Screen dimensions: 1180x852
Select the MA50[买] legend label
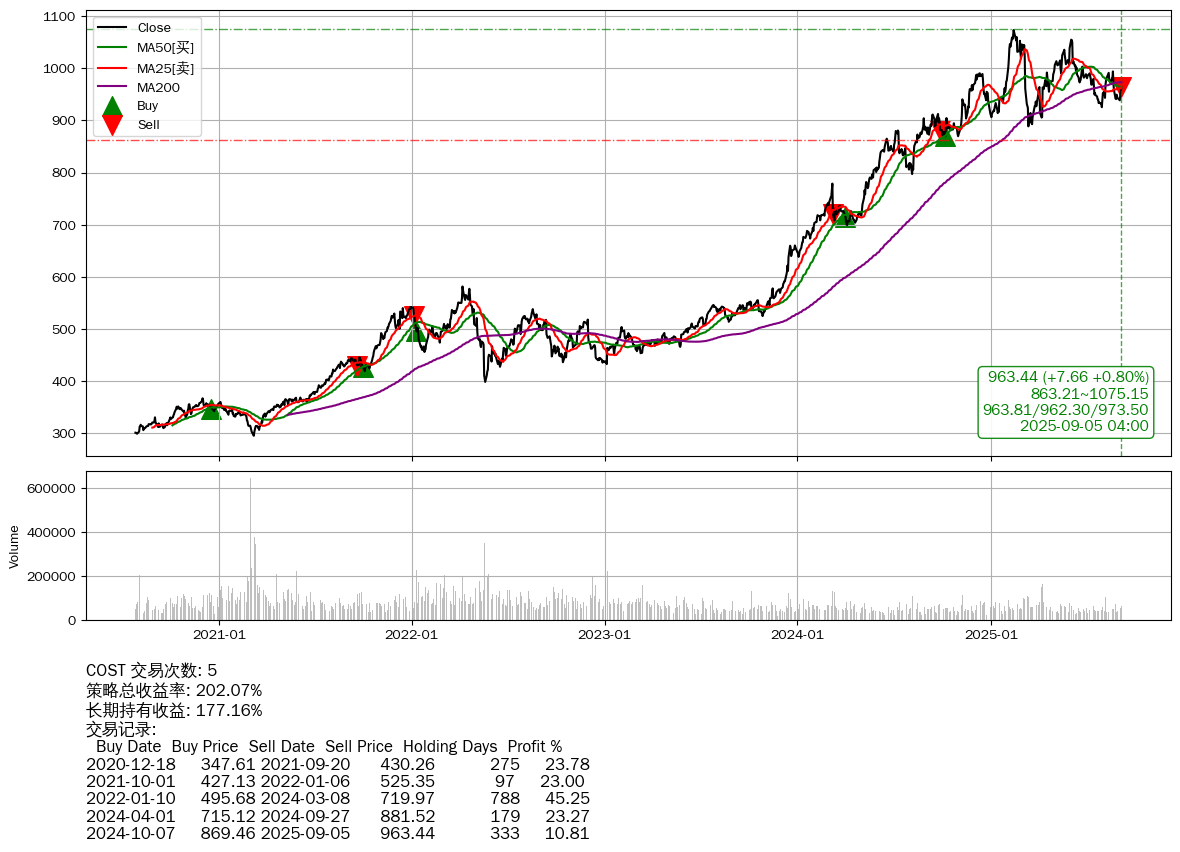click(165, 48)
